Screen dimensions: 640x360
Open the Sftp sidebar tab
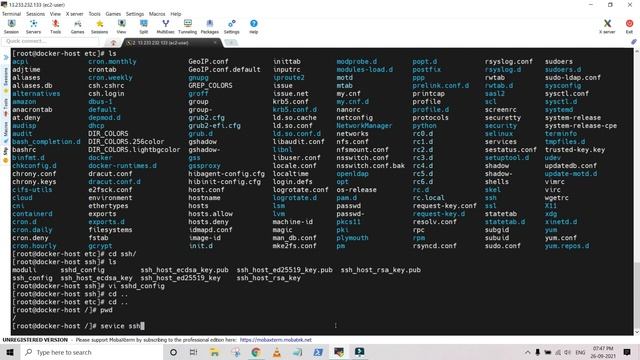[x=6, y=155]
